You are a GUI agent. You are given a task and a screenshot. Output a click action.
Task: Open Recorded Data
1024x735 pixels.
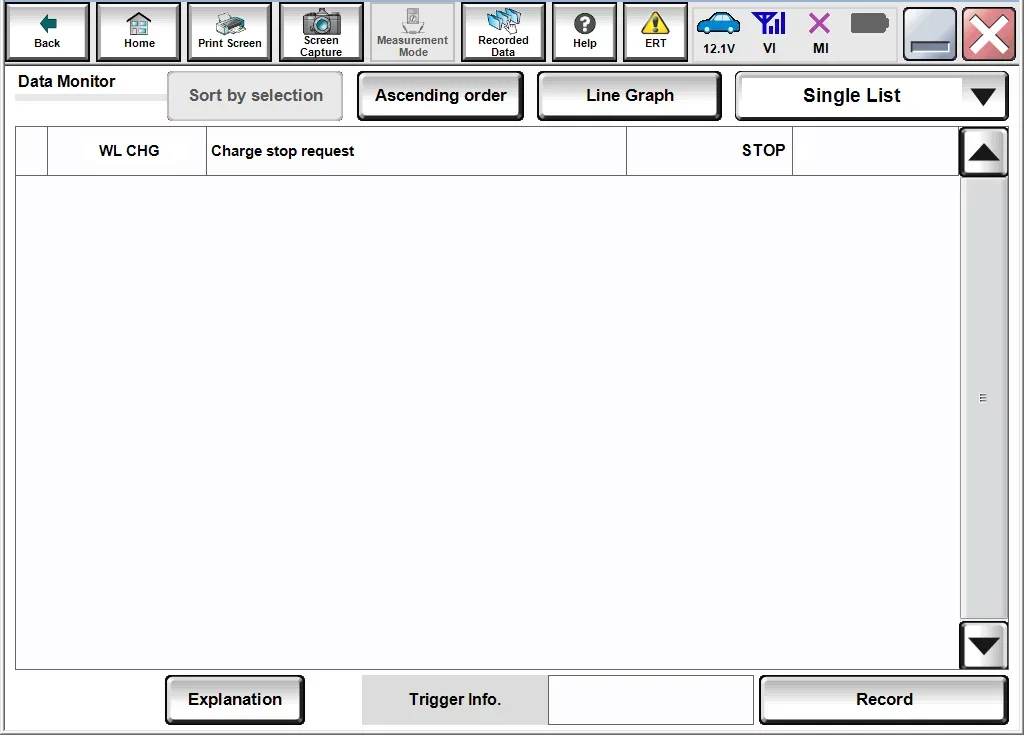click(503, 32)
